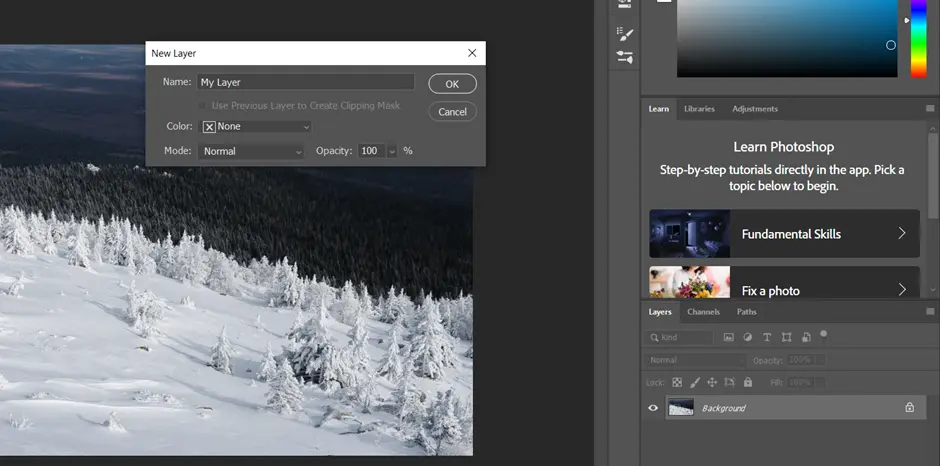Image resolution: width=940 pixels, height=466 pixels.
Task: Open the Kind filter dropdown in Layers
Action: coord(680,338)
